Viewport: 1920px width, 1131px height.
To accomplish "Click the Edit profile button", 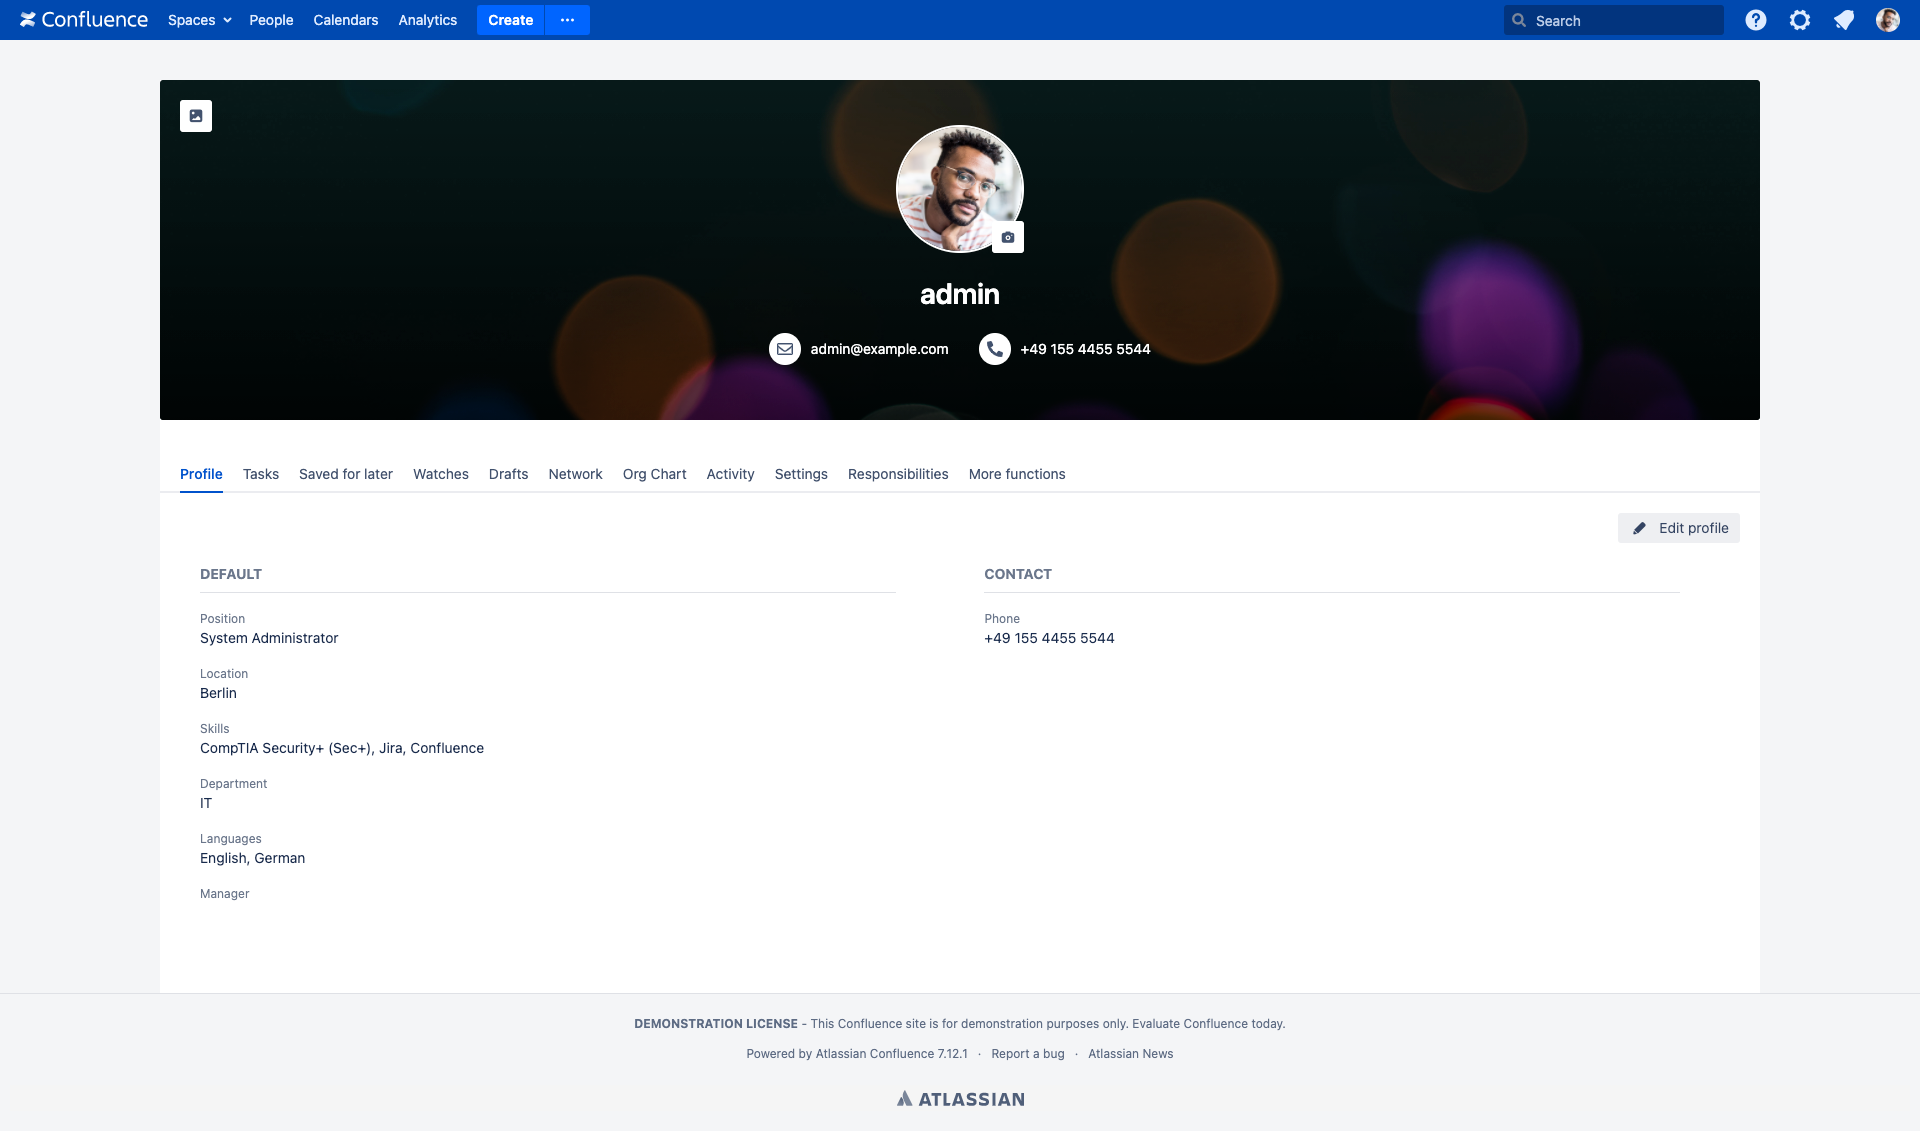I will click(1678, 528).
